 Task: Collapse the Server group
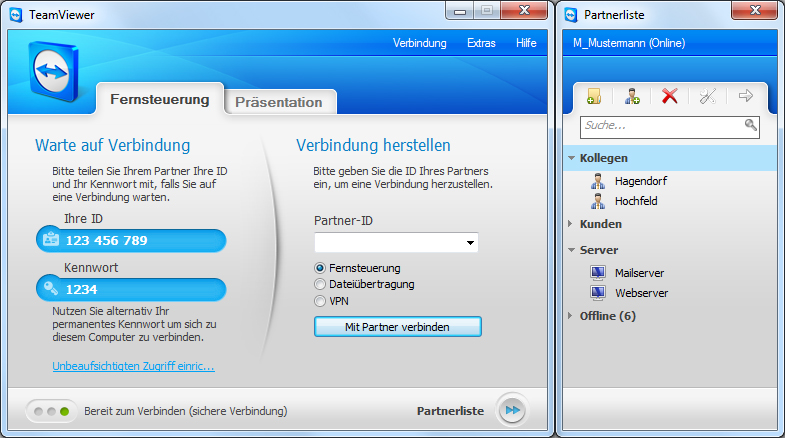pyautogui.click(x=571, y=250)
